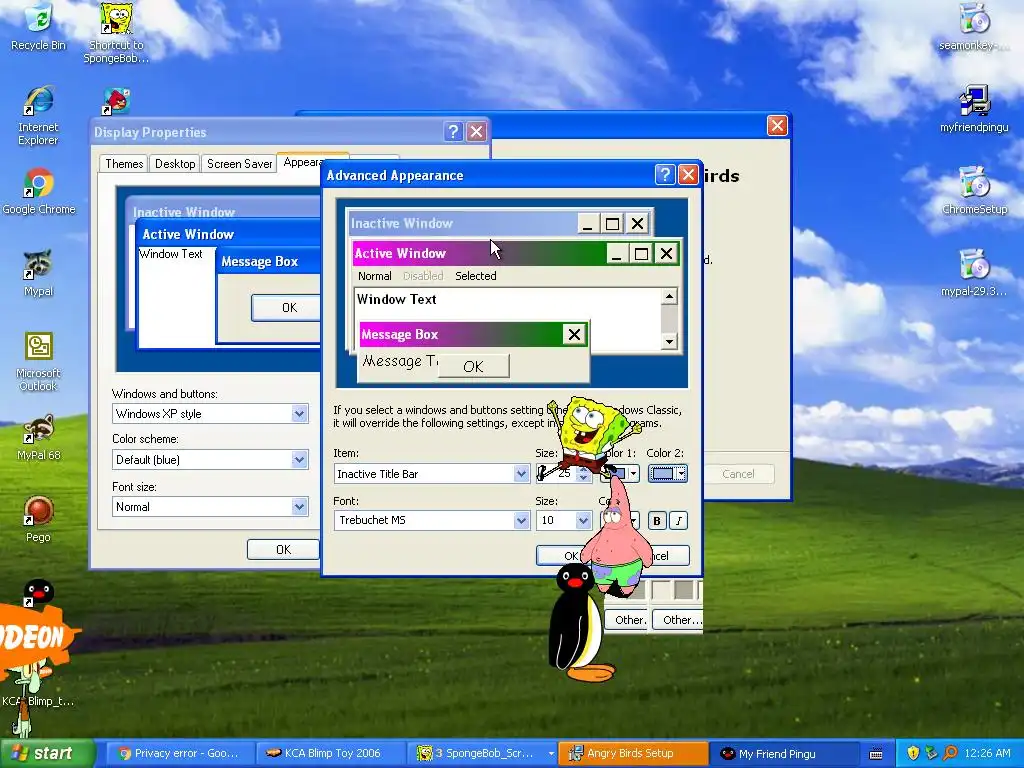Click Normal menu item in preview
1024x768 pixels.
(x=374, y=276)
